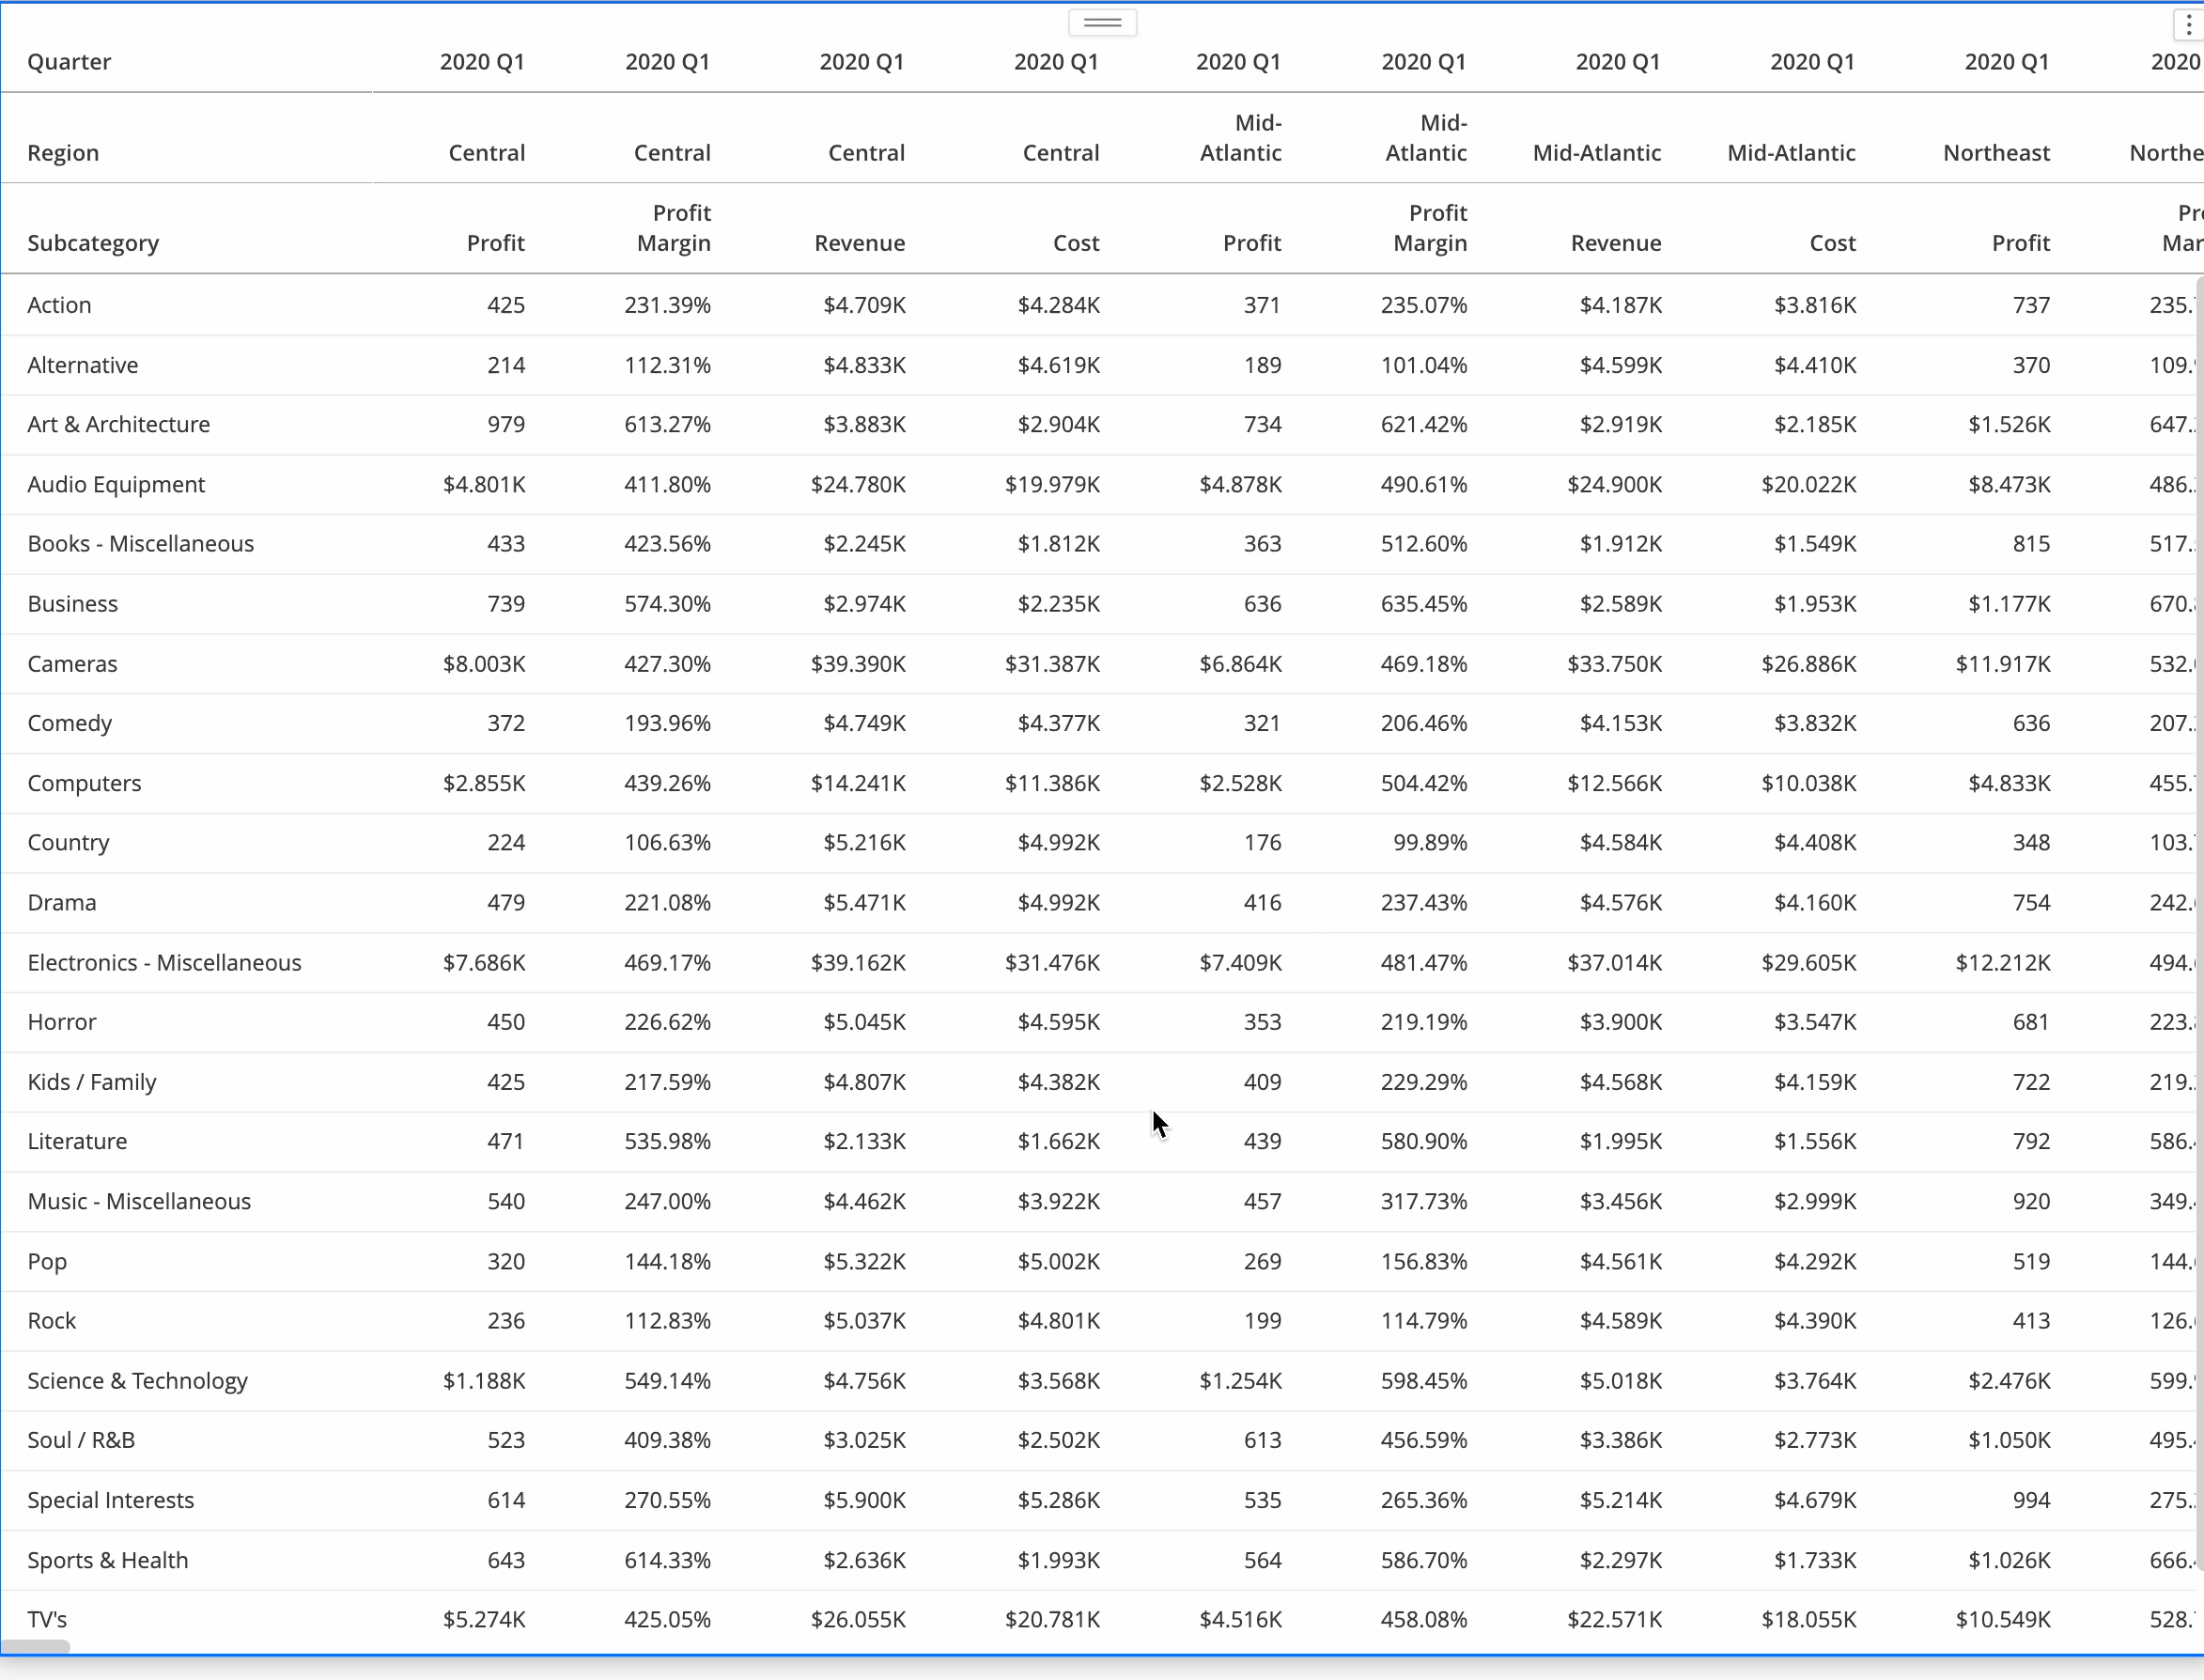The image size is (2204, 1680).
Task: Click the TV's Central revenue value $26.055K
Action: (858, 1619)
